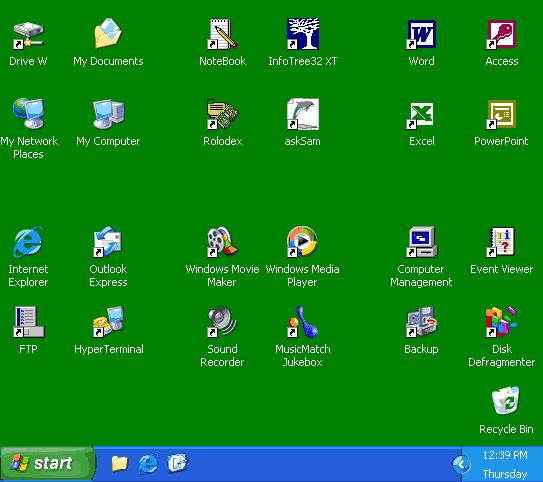Click the My Network Places icon
Viewport: 543px width, 482px height.
(28, 114)
